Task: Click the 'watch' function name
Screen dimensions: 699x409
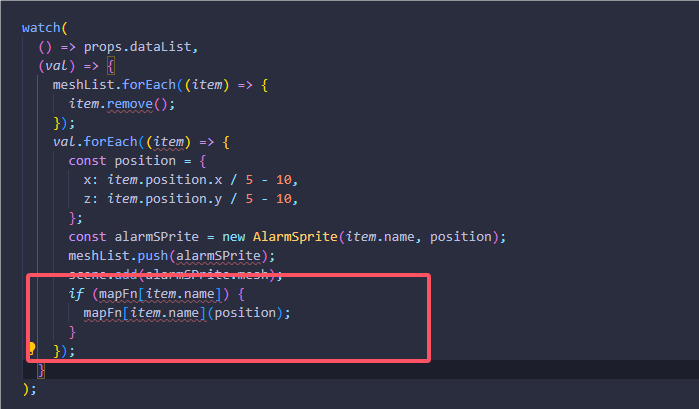Action: pos(41,28)
